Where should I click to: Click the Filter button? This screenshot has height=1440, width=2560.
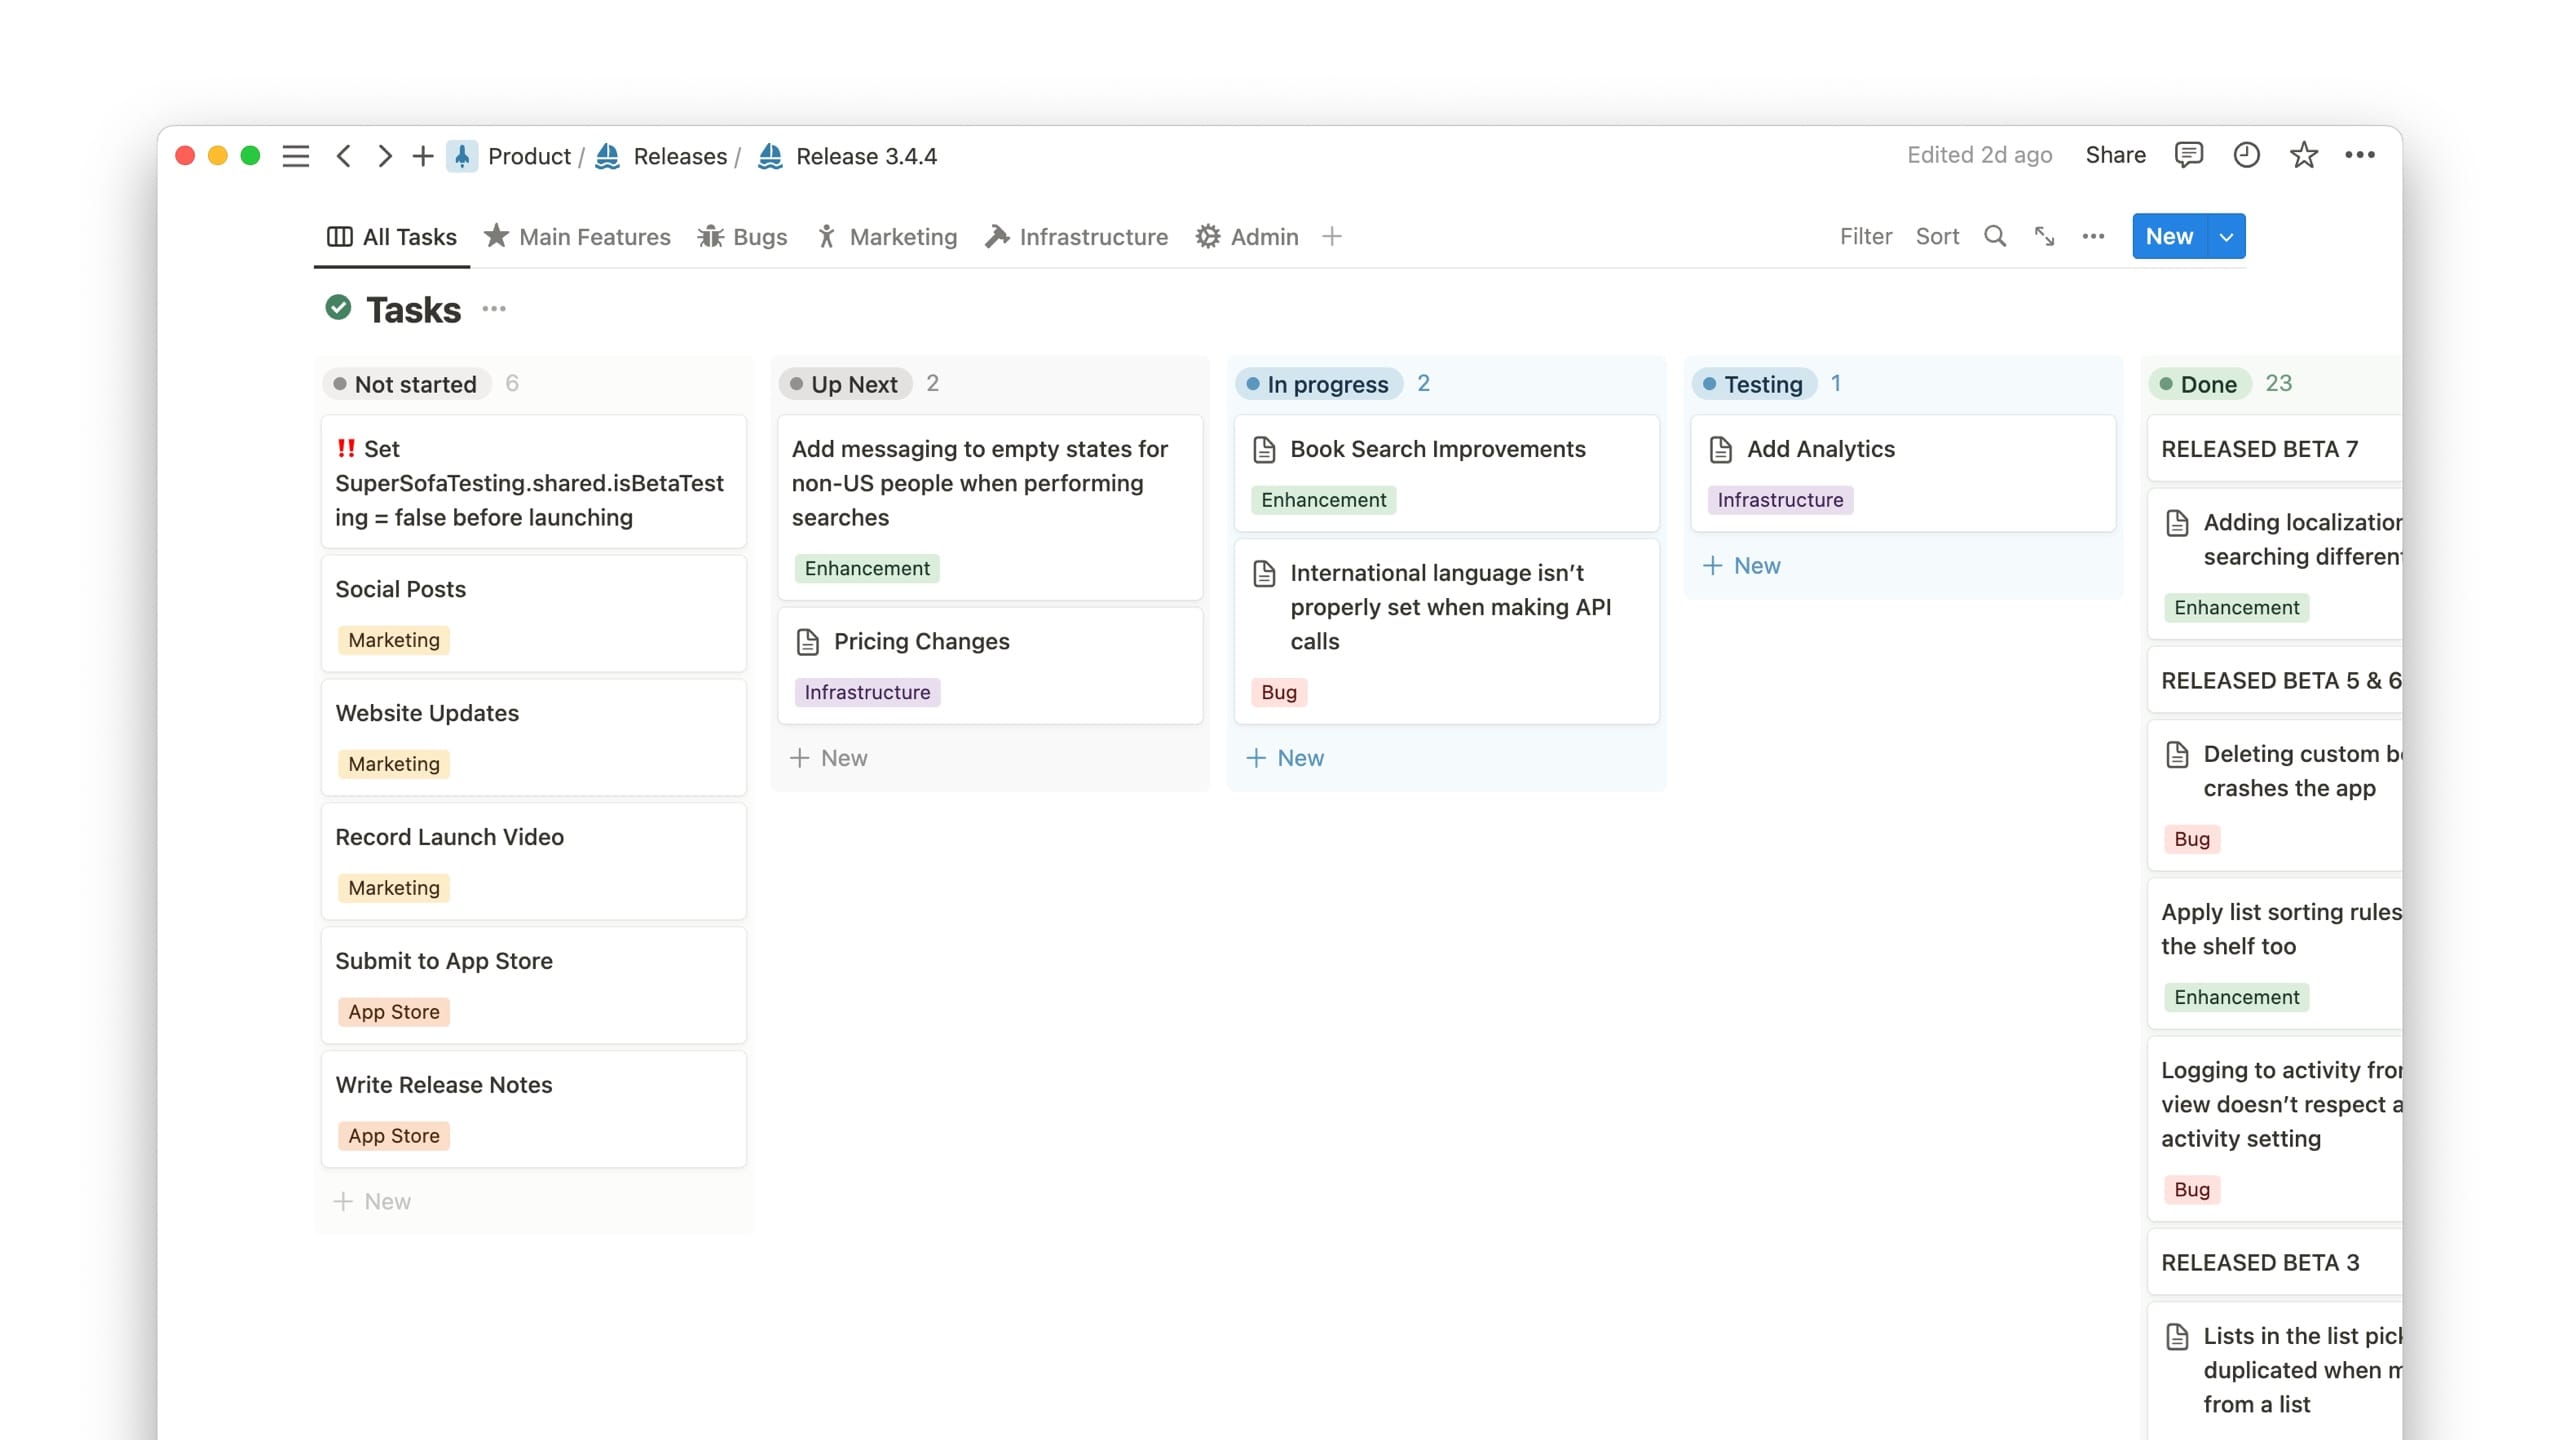pos(1865,237)
